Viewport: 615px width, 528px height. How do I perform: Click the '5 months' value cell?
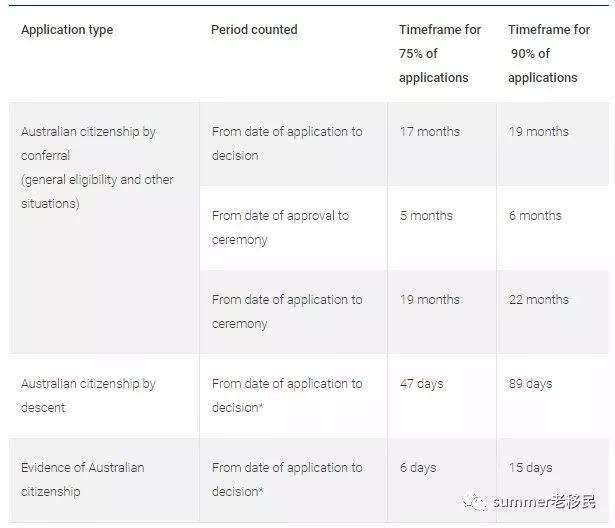(x=442, y=228)
